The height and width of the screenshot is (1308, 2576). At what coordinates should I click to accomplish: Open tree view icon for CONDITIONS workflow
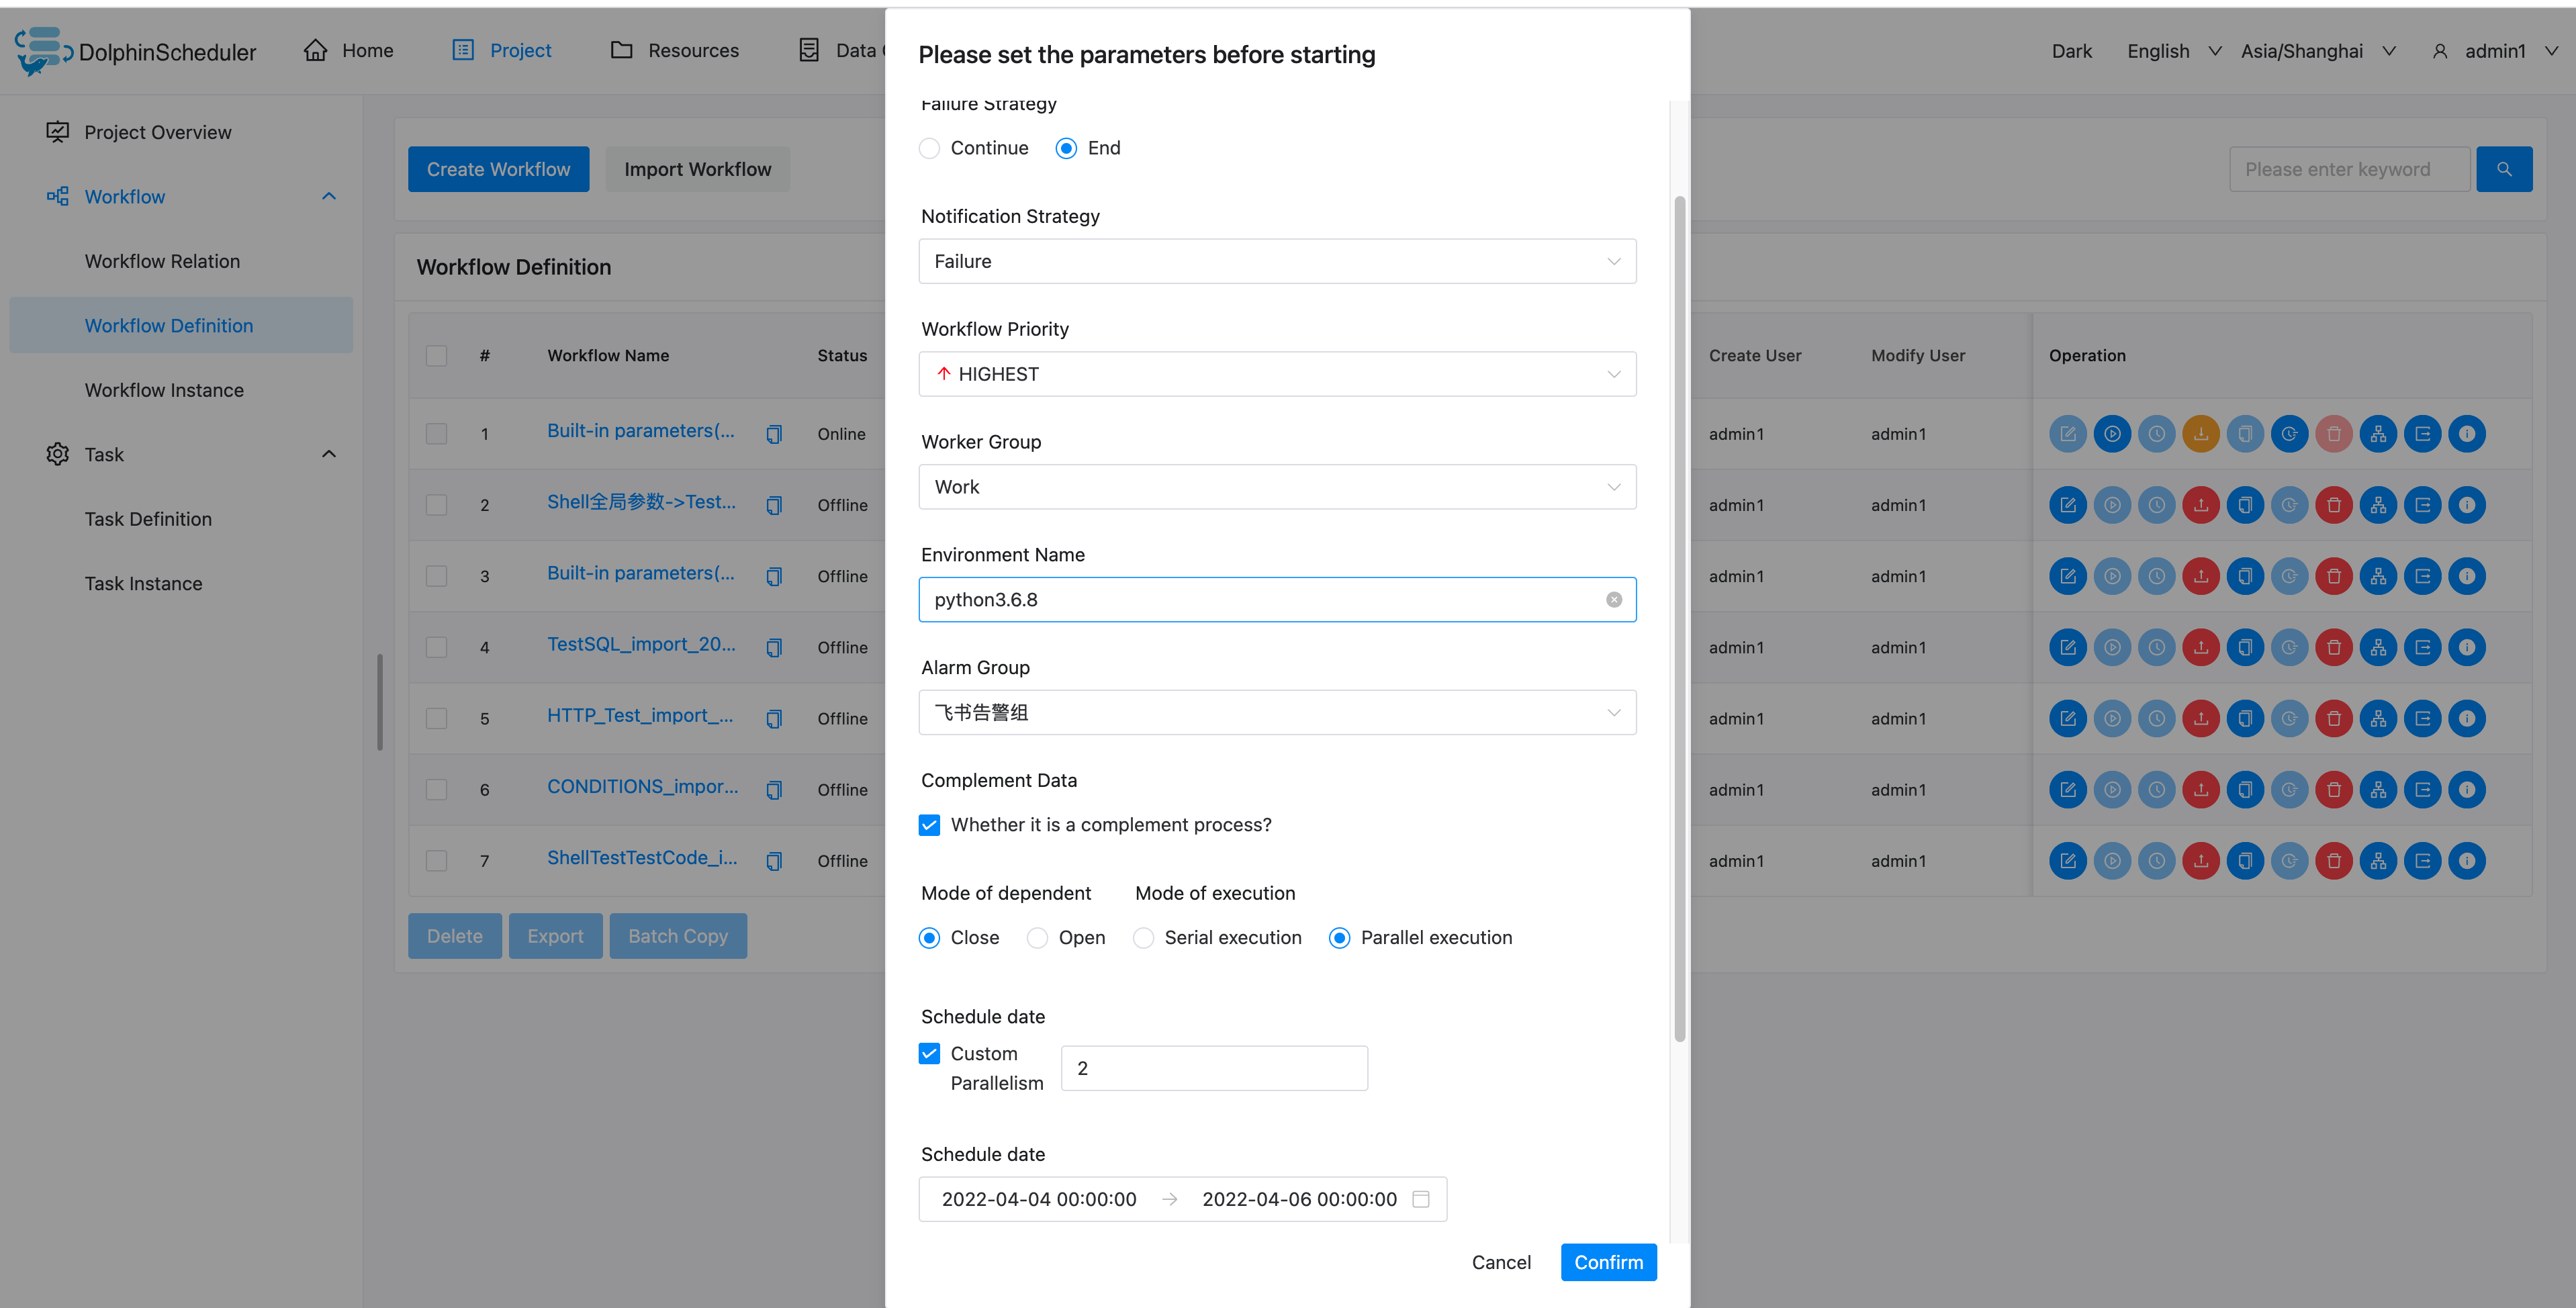2379,789
